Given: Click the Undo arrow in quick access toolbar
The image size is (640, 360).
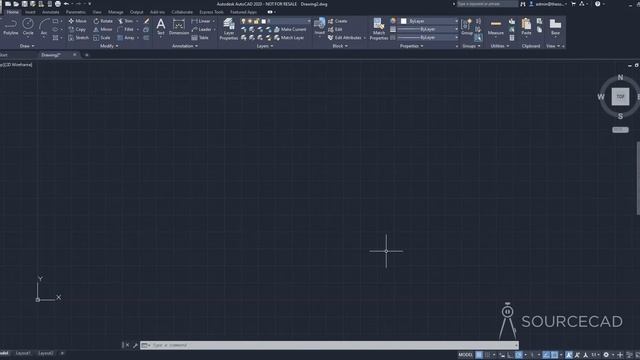Looking at the screenshot, I should (66, 4).
